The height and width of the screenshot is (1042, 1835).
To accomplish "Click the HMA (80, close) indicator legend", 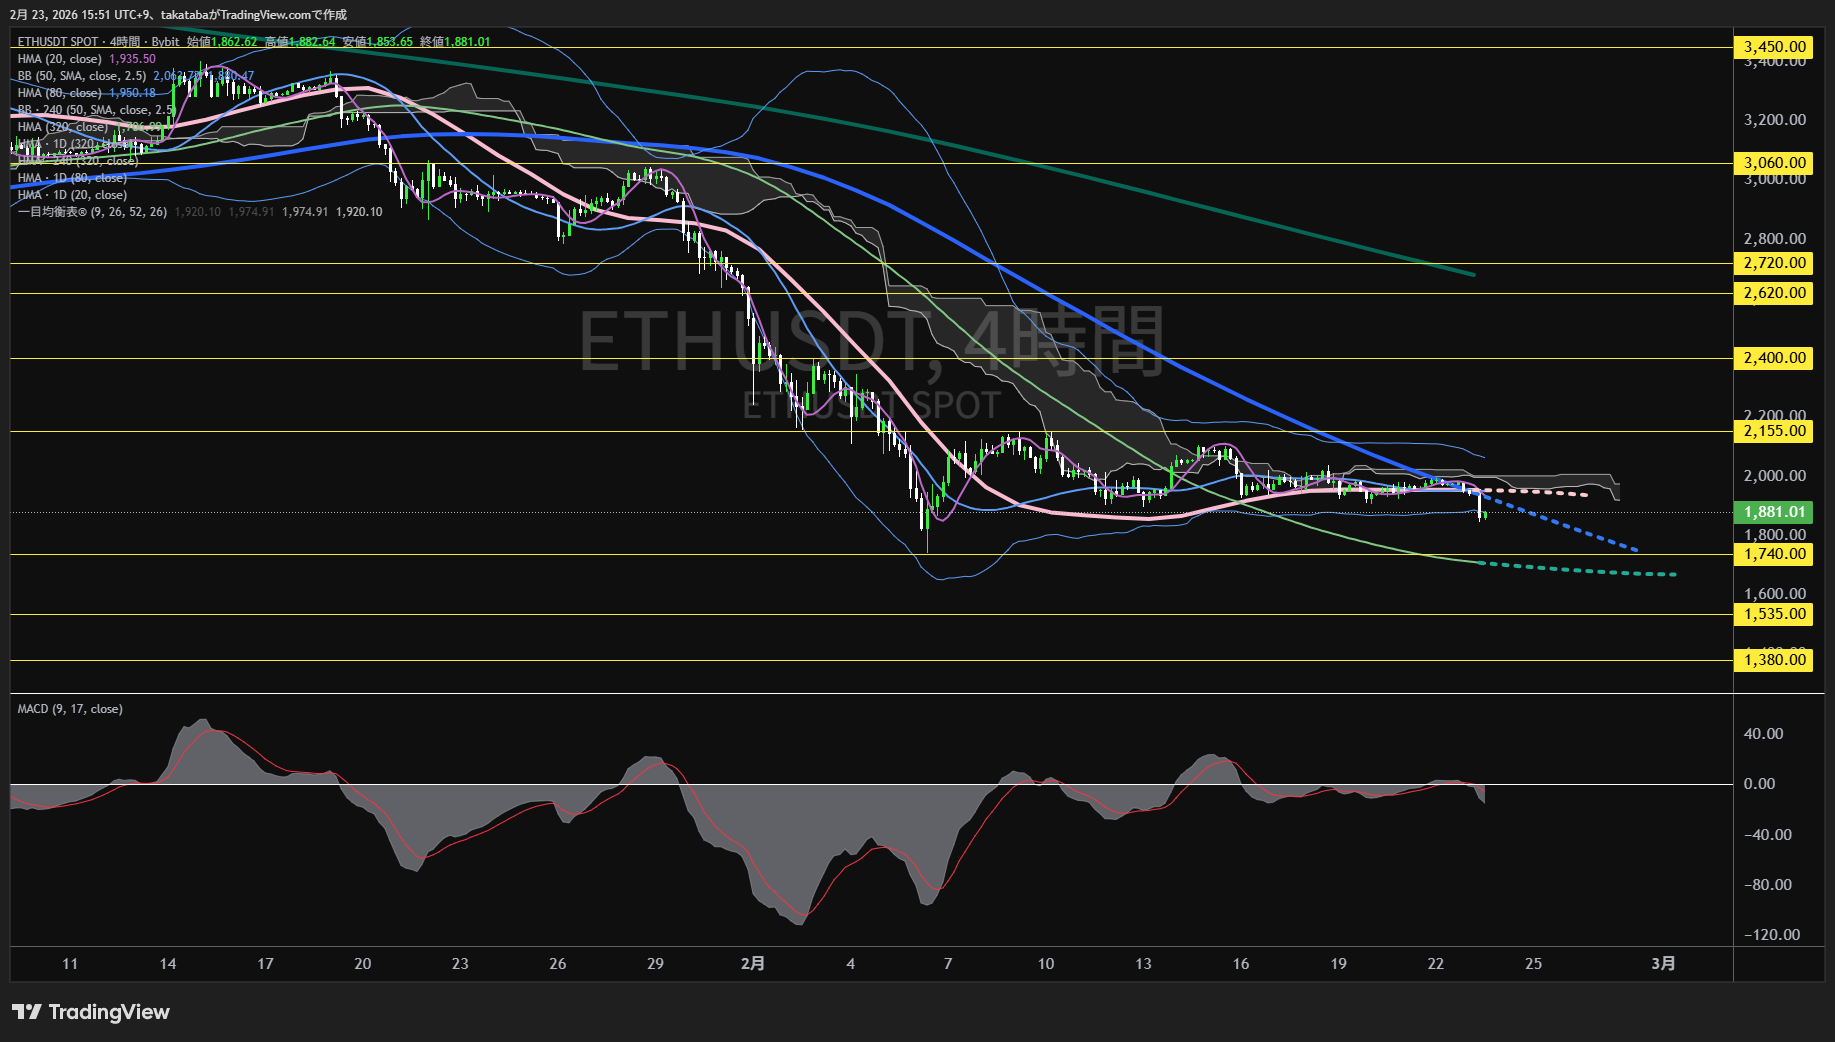I will pos(60,93).
